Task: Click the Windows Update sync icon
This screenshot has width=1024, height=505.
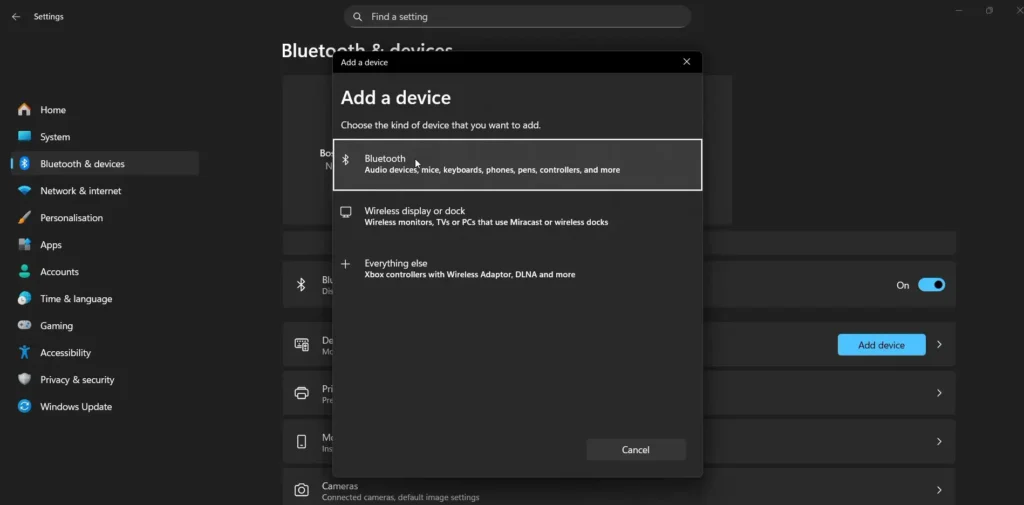Action: [x=24, y=406]
